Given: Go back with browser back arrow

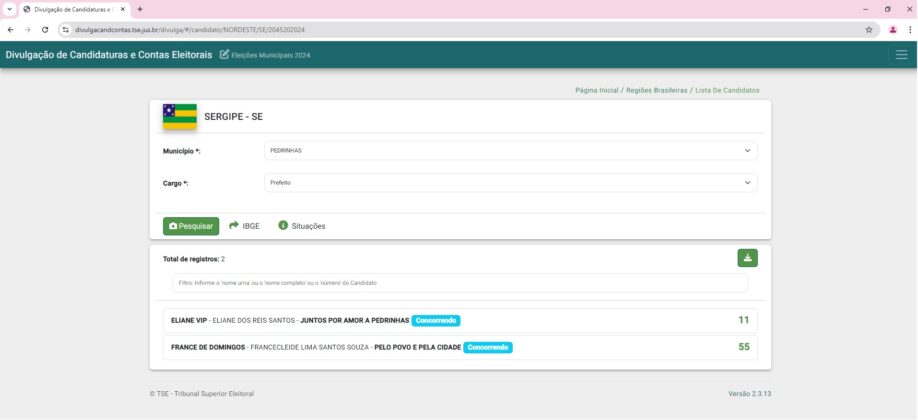Looking at the screenshot, I should point(11,29).
